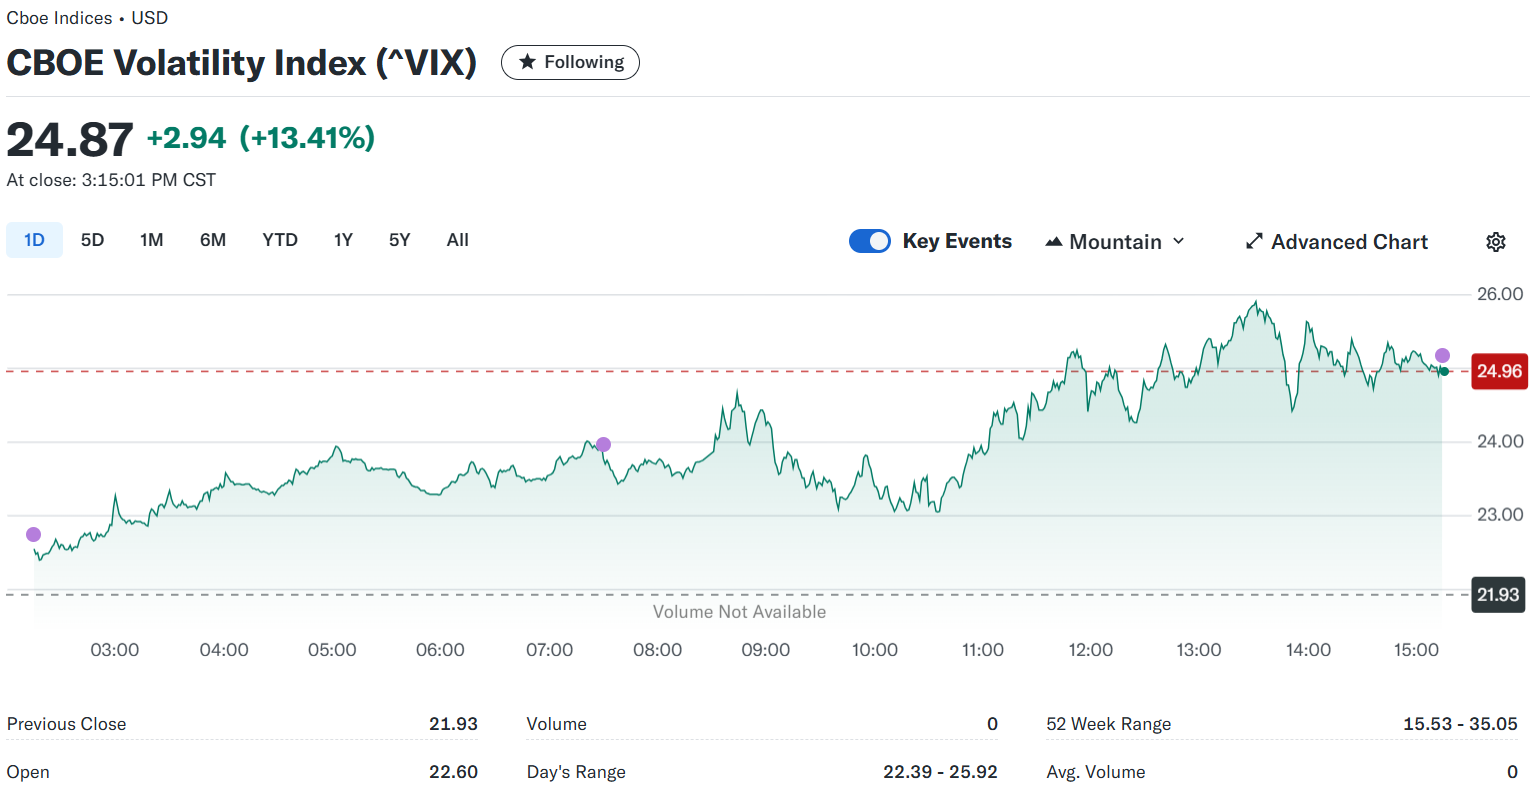
Task: Open chart settings gear icon
Action: 1496,242
